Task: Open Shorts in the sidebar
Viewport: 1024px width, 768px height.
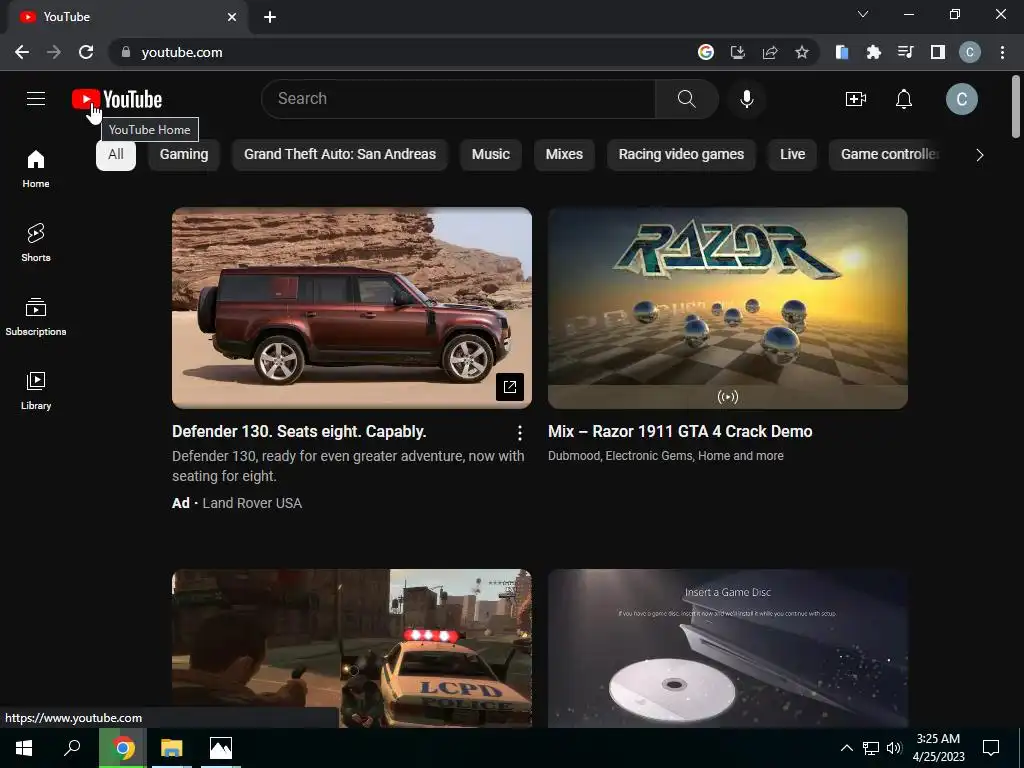Action: click(36, 243)
